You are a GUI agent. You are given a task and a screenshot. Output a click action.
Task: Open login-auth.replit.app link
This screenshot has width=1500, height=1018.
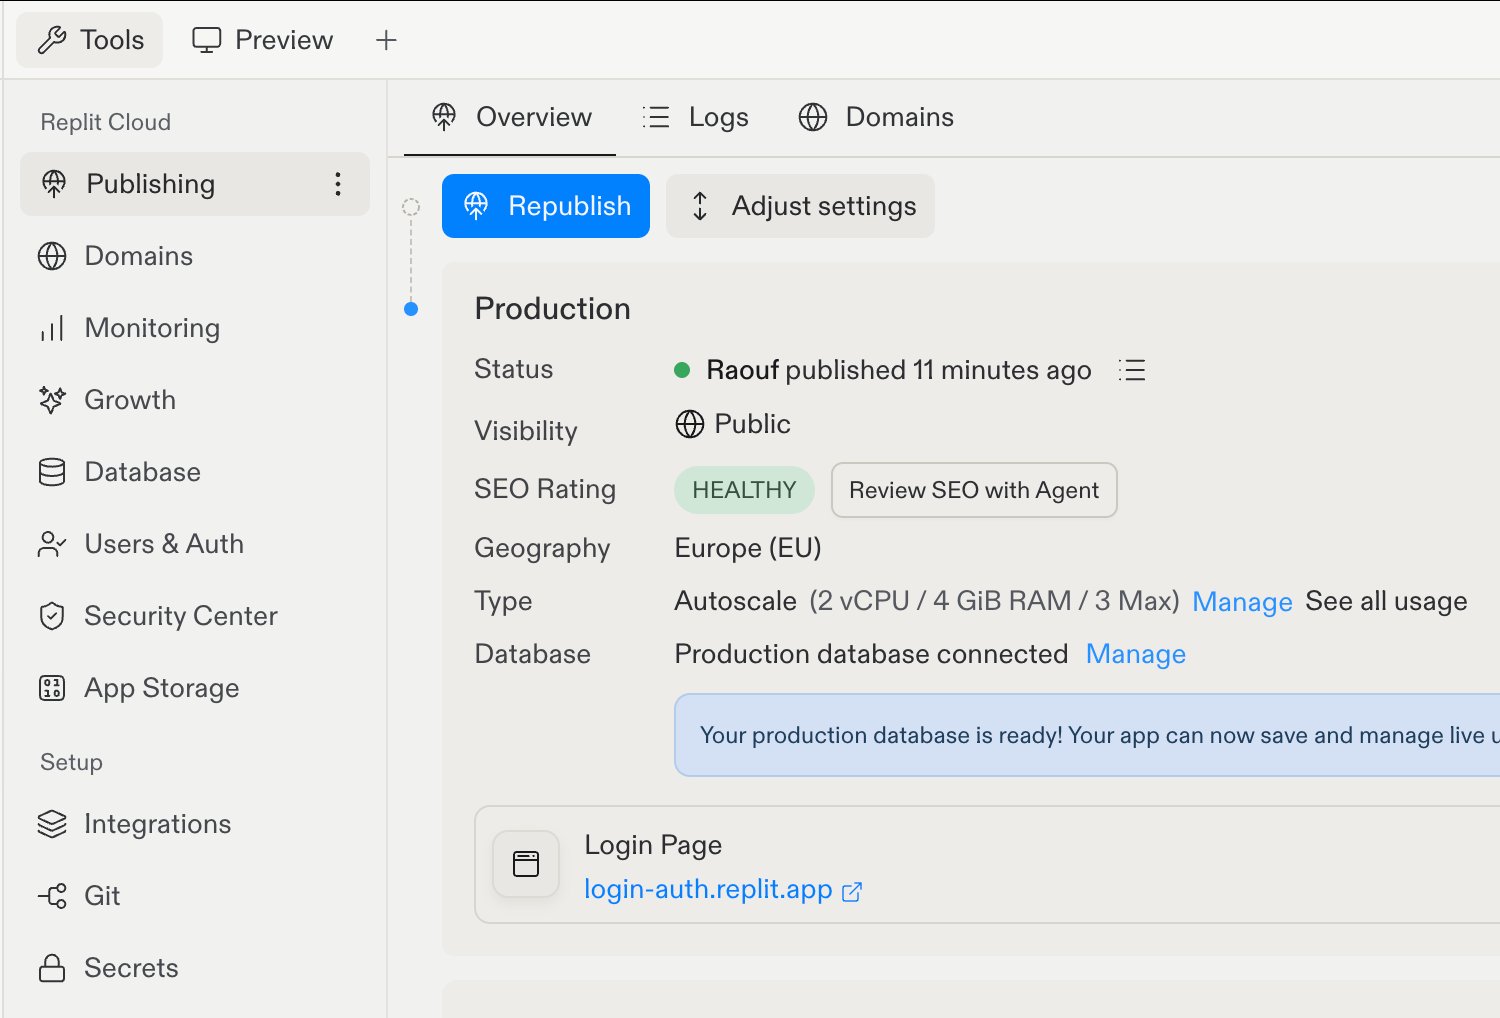click(x=708, y=889)
